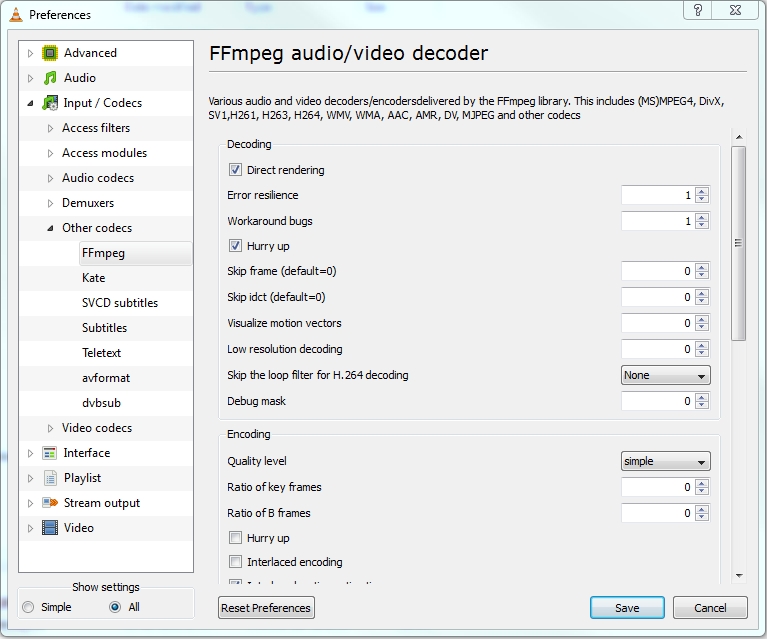
Task: Open the H.264 loop filter dropdown
Action: pyautogui.click(x=665, y=375)
